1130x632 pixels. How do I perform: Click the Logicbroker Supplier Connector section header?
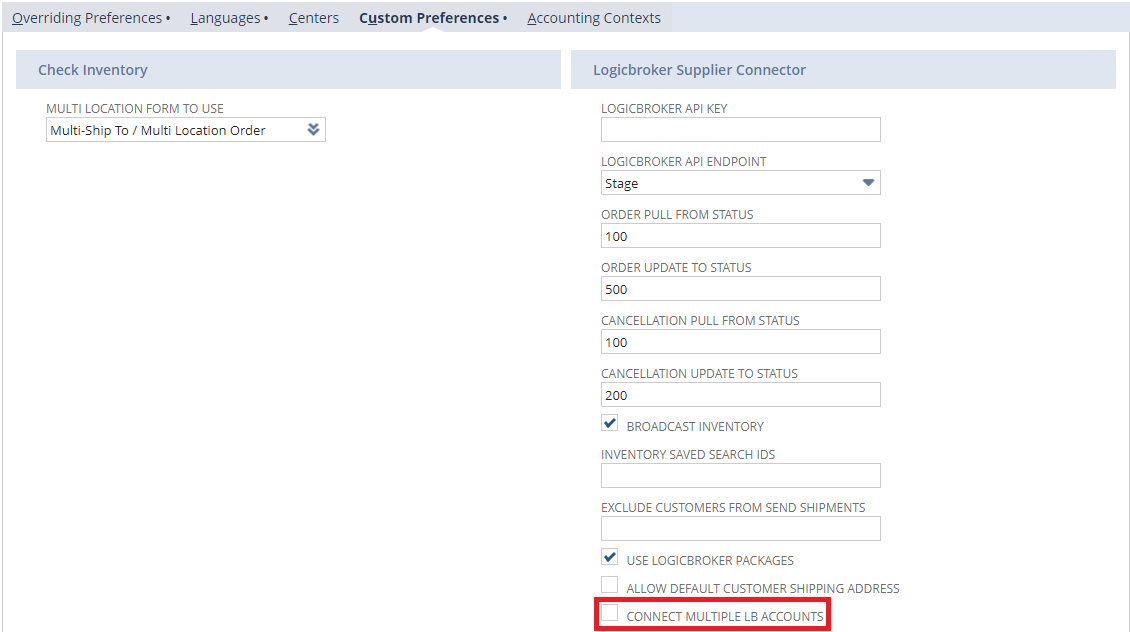click(699, 70)
